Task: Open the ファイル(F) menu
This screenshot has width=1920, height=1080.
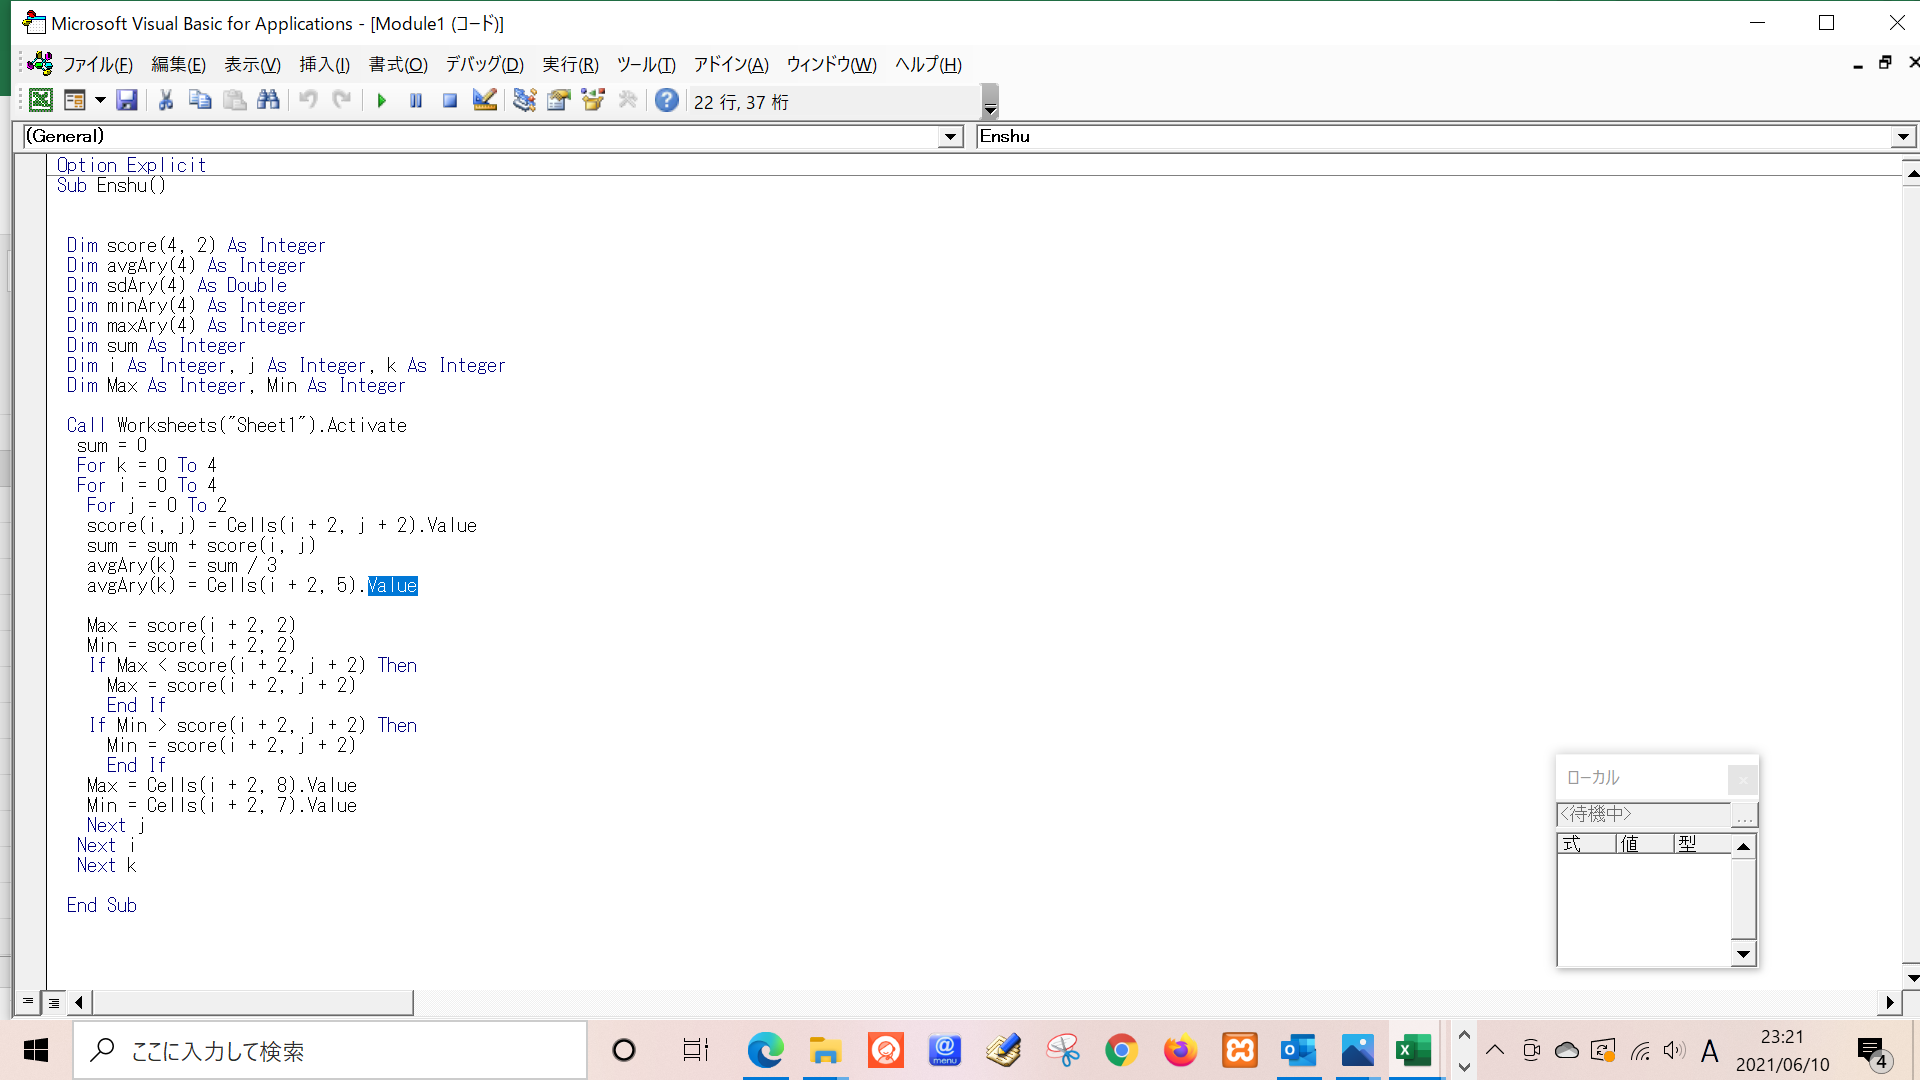Action: tap(97, 65)
